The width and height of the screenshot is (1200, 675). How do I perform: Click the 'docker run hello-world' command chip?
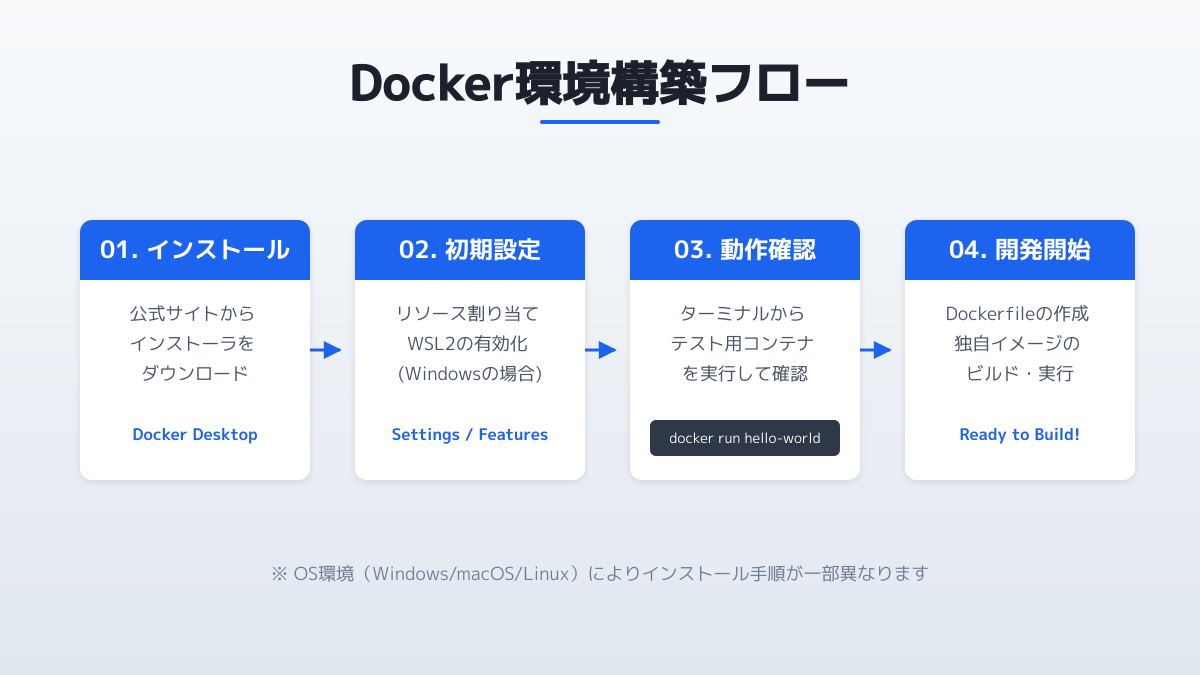click(745, 438)
